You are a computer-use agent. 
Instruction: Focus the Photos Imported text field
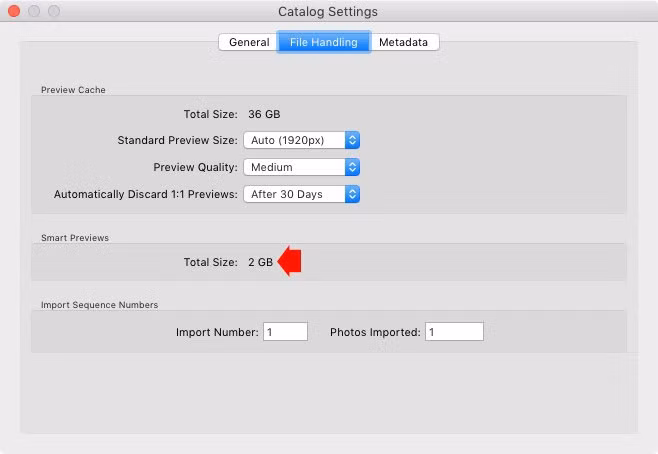pyautogui.click(x=454, y=331)
